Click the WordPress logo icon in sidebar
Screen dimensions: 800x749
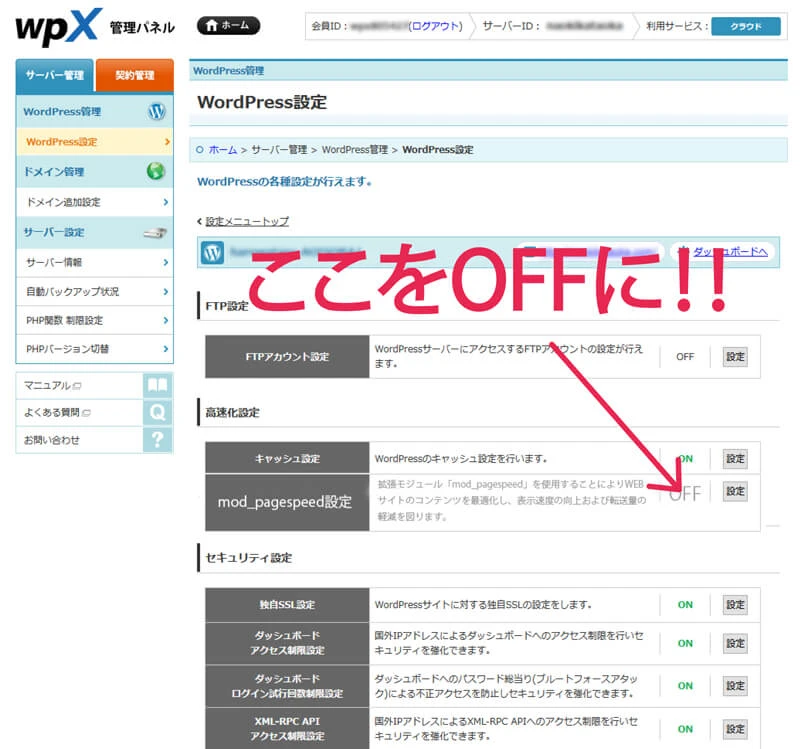click(x=156, y=111)
